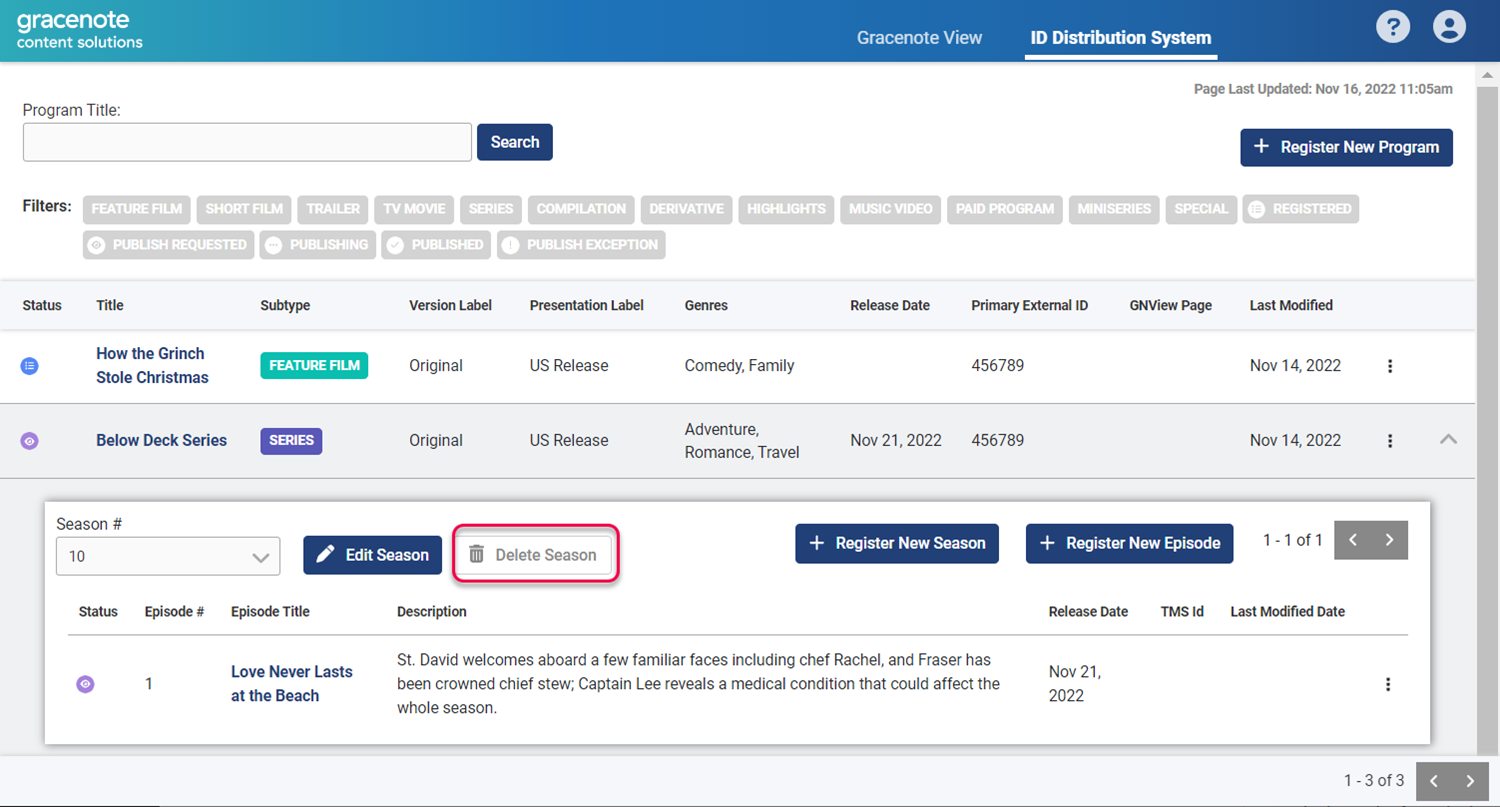
Task: Toggle the FEATURE FILM filter chip
Action: click(137, 209)
